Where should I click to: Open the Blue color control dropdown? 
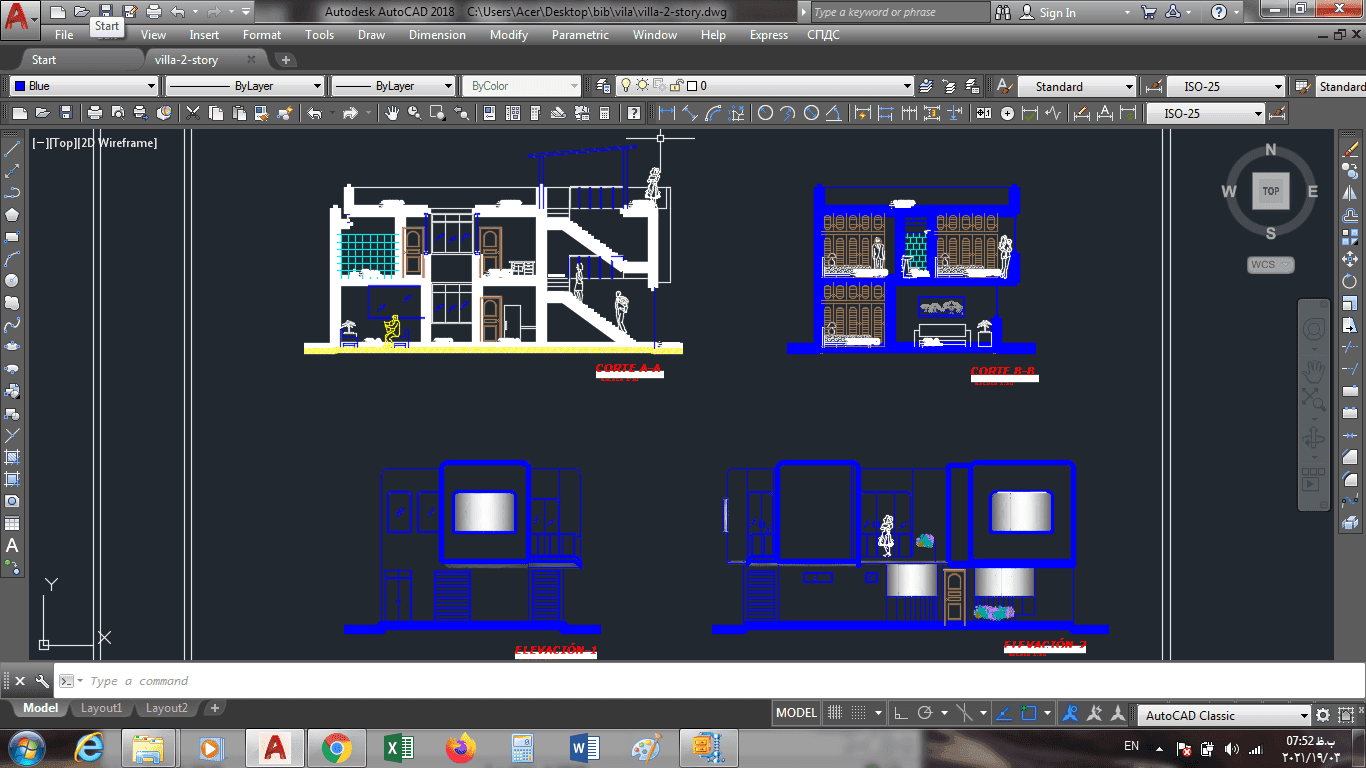point(84,86)
